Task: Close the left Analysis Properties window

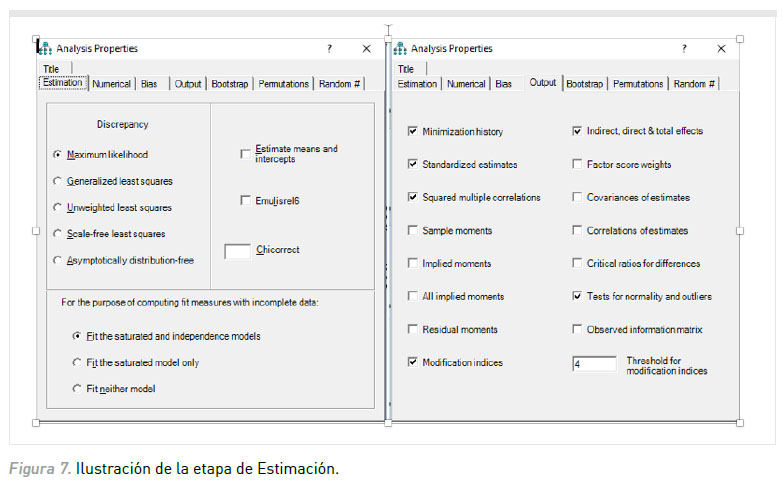Action: (367, 48)
